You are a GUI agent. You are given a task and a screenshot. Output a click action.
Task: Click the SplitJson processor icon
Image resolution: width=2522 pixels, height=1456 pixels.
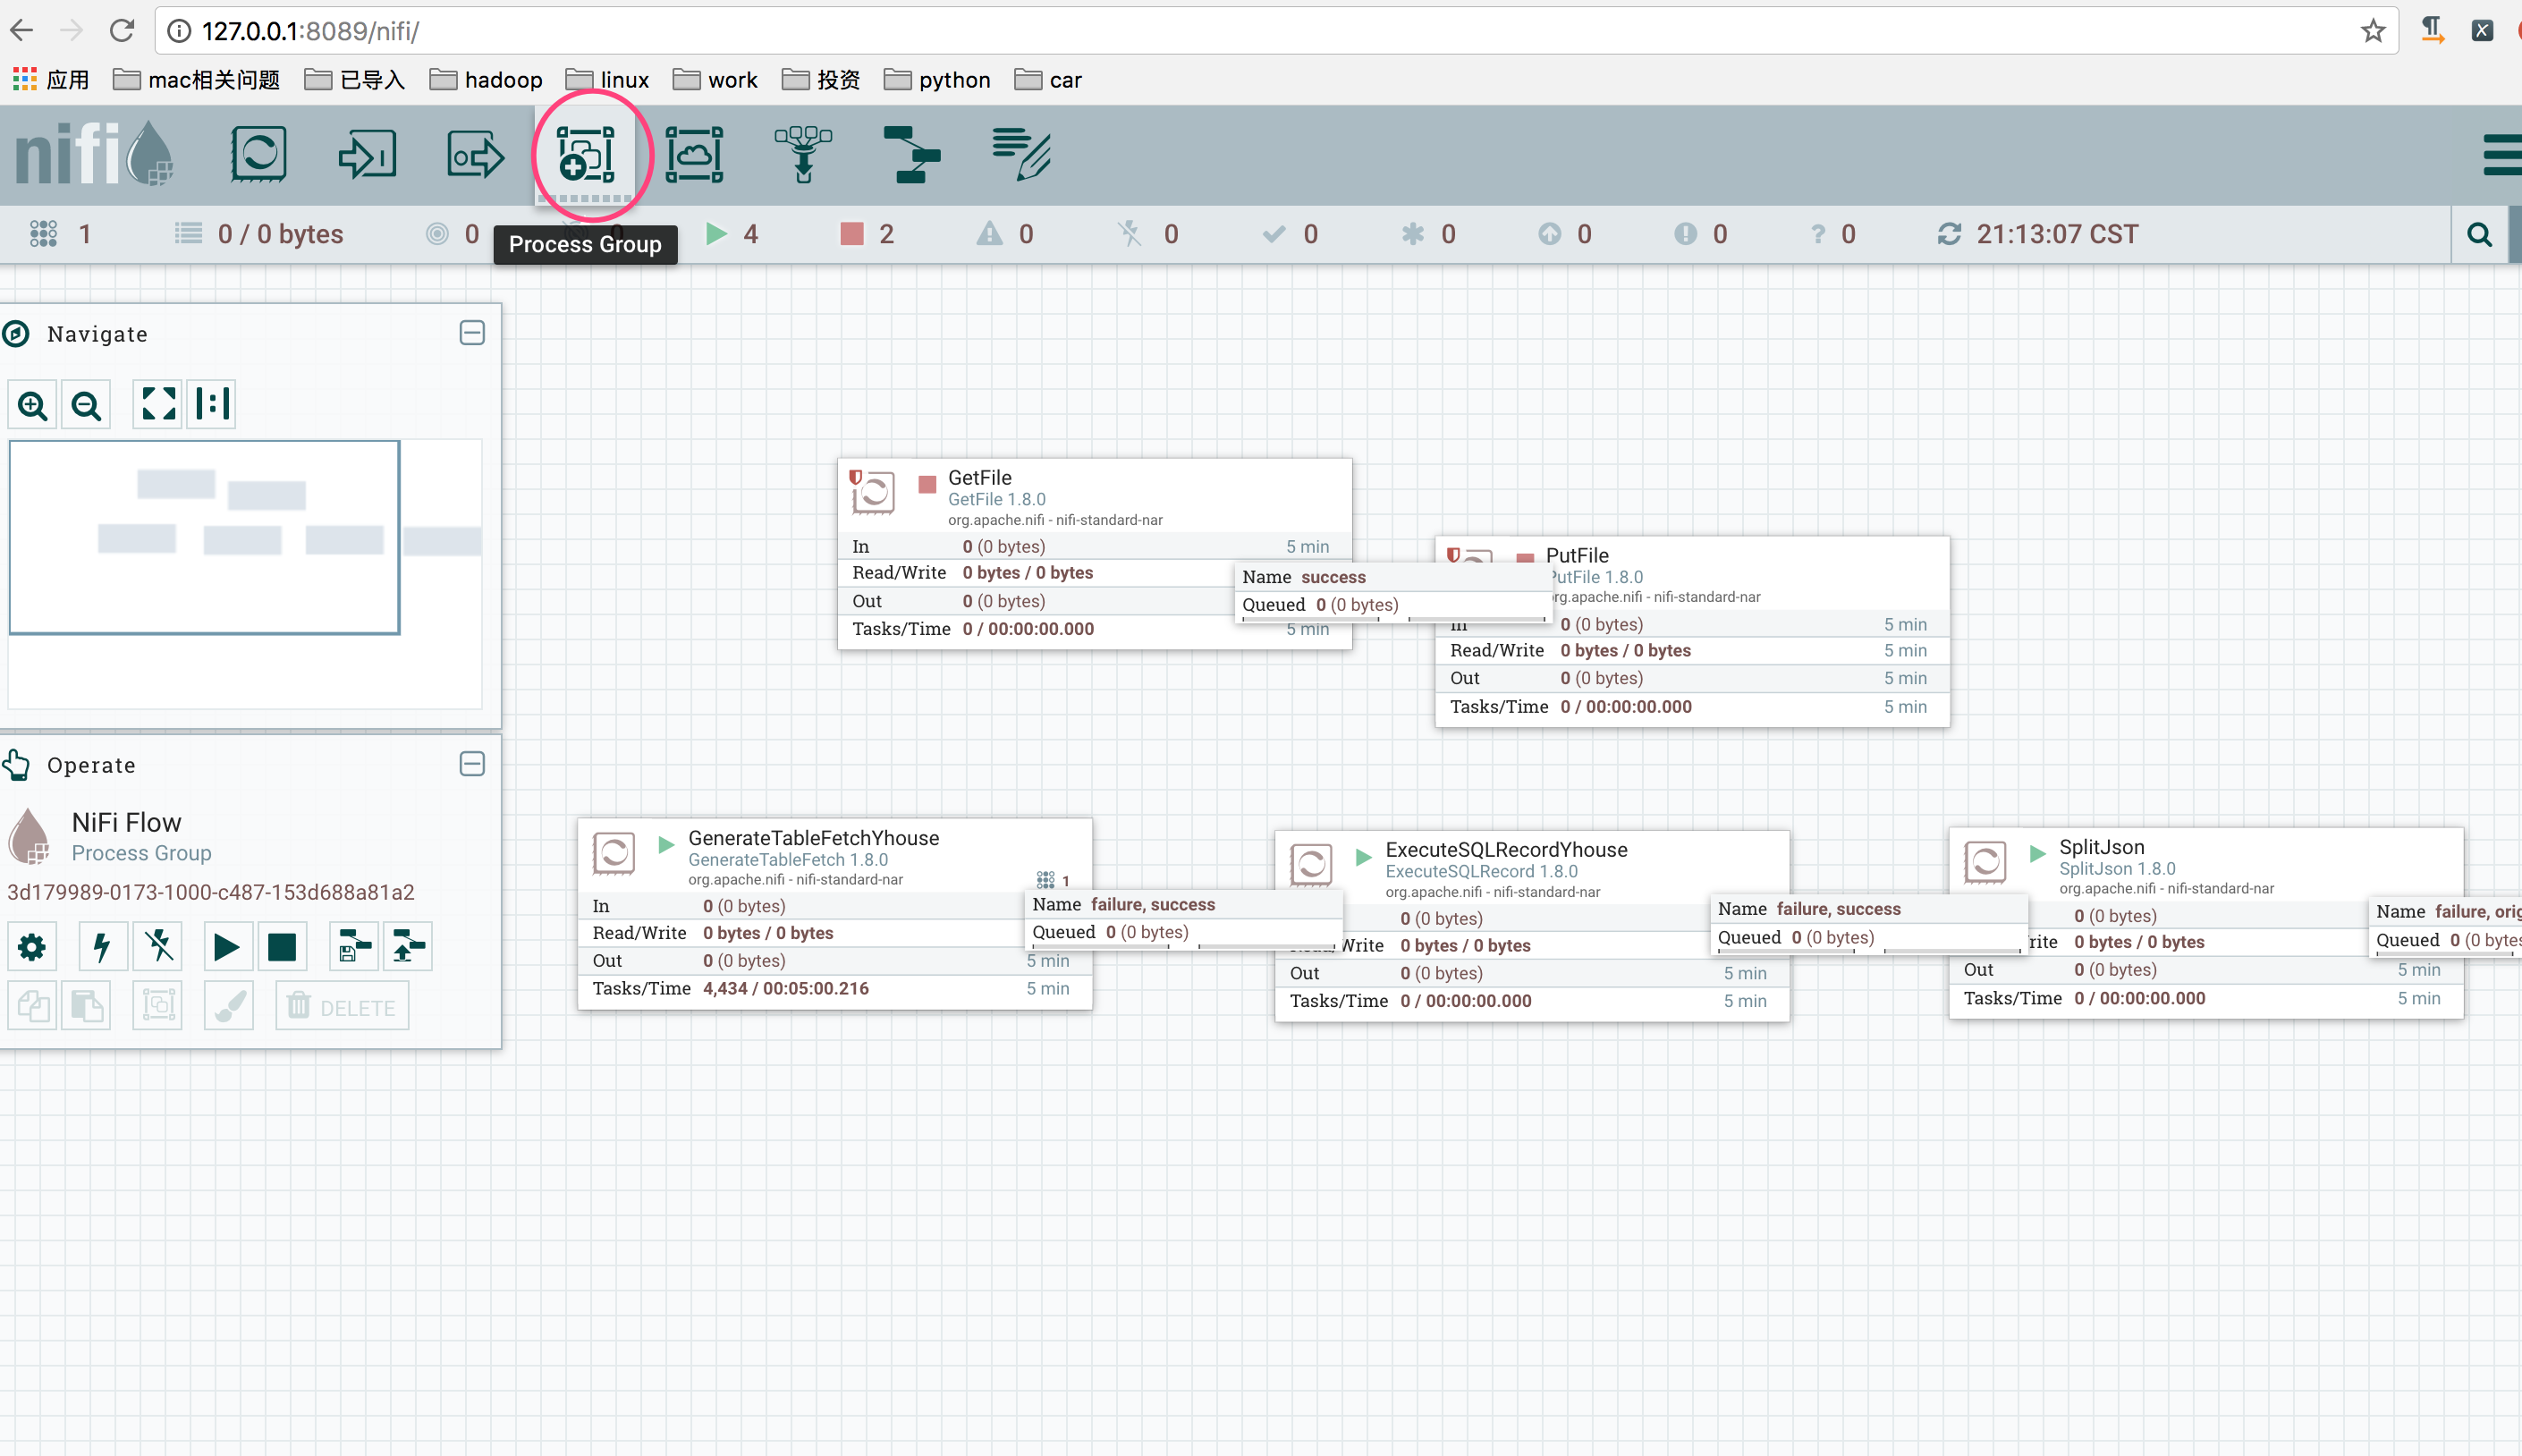click(1985, 861)
